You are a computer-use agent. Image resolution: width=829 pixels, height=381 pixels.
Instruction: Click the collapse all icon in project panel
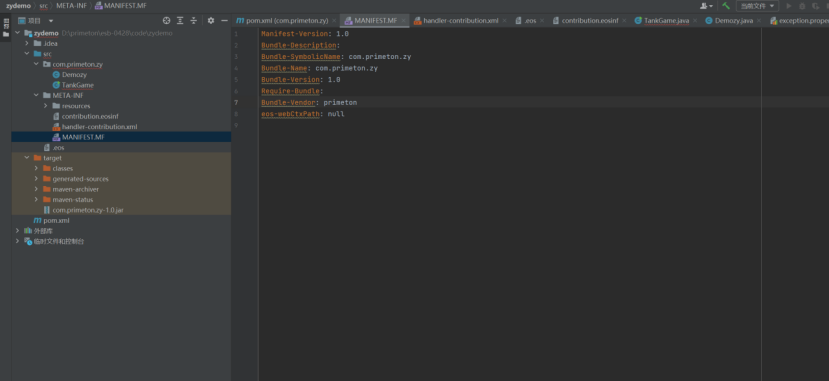(194, 21)
